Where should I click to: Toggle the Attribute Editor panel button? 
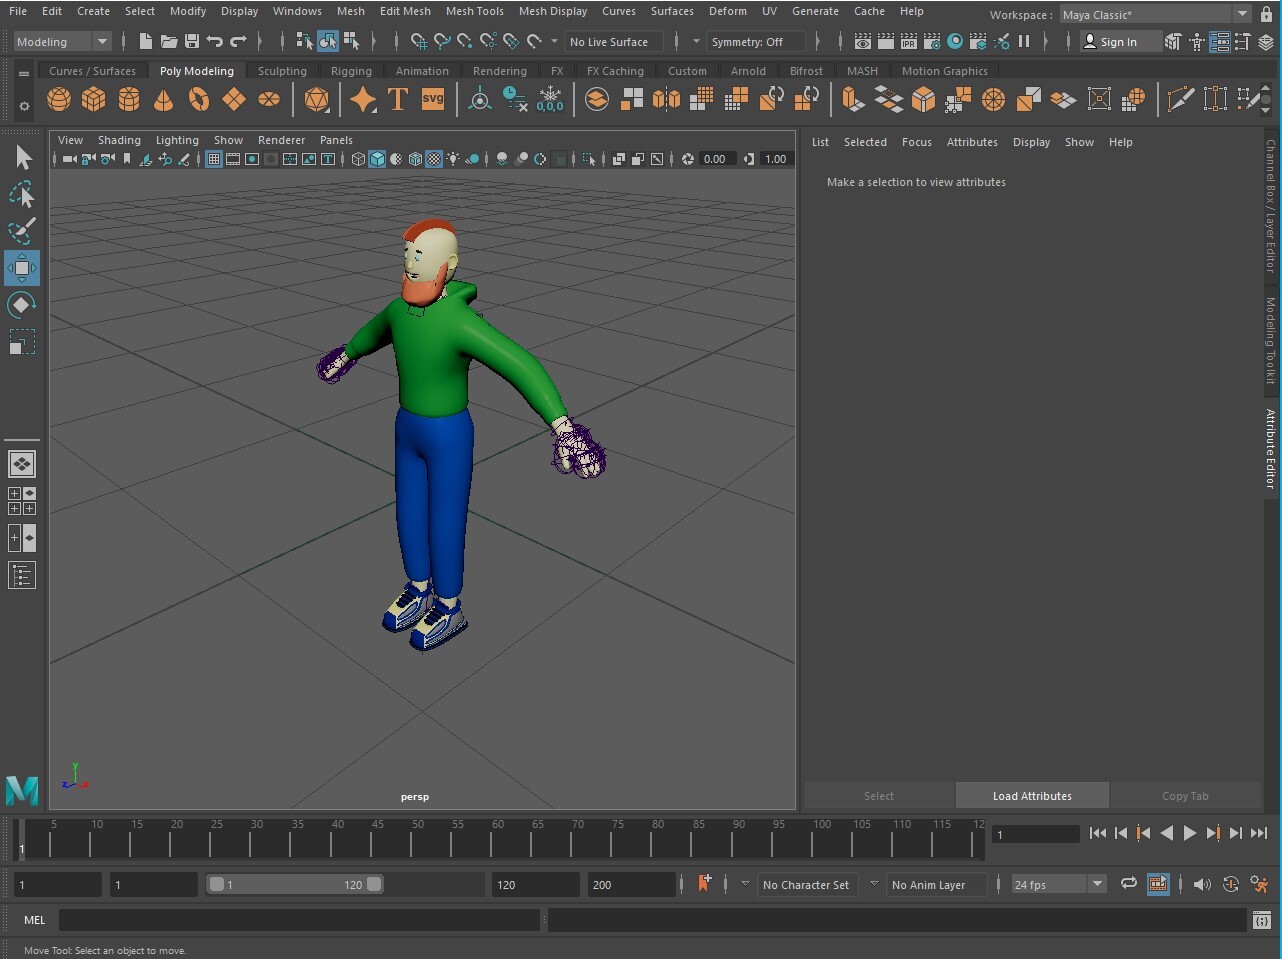click(x=1219, y=42)
